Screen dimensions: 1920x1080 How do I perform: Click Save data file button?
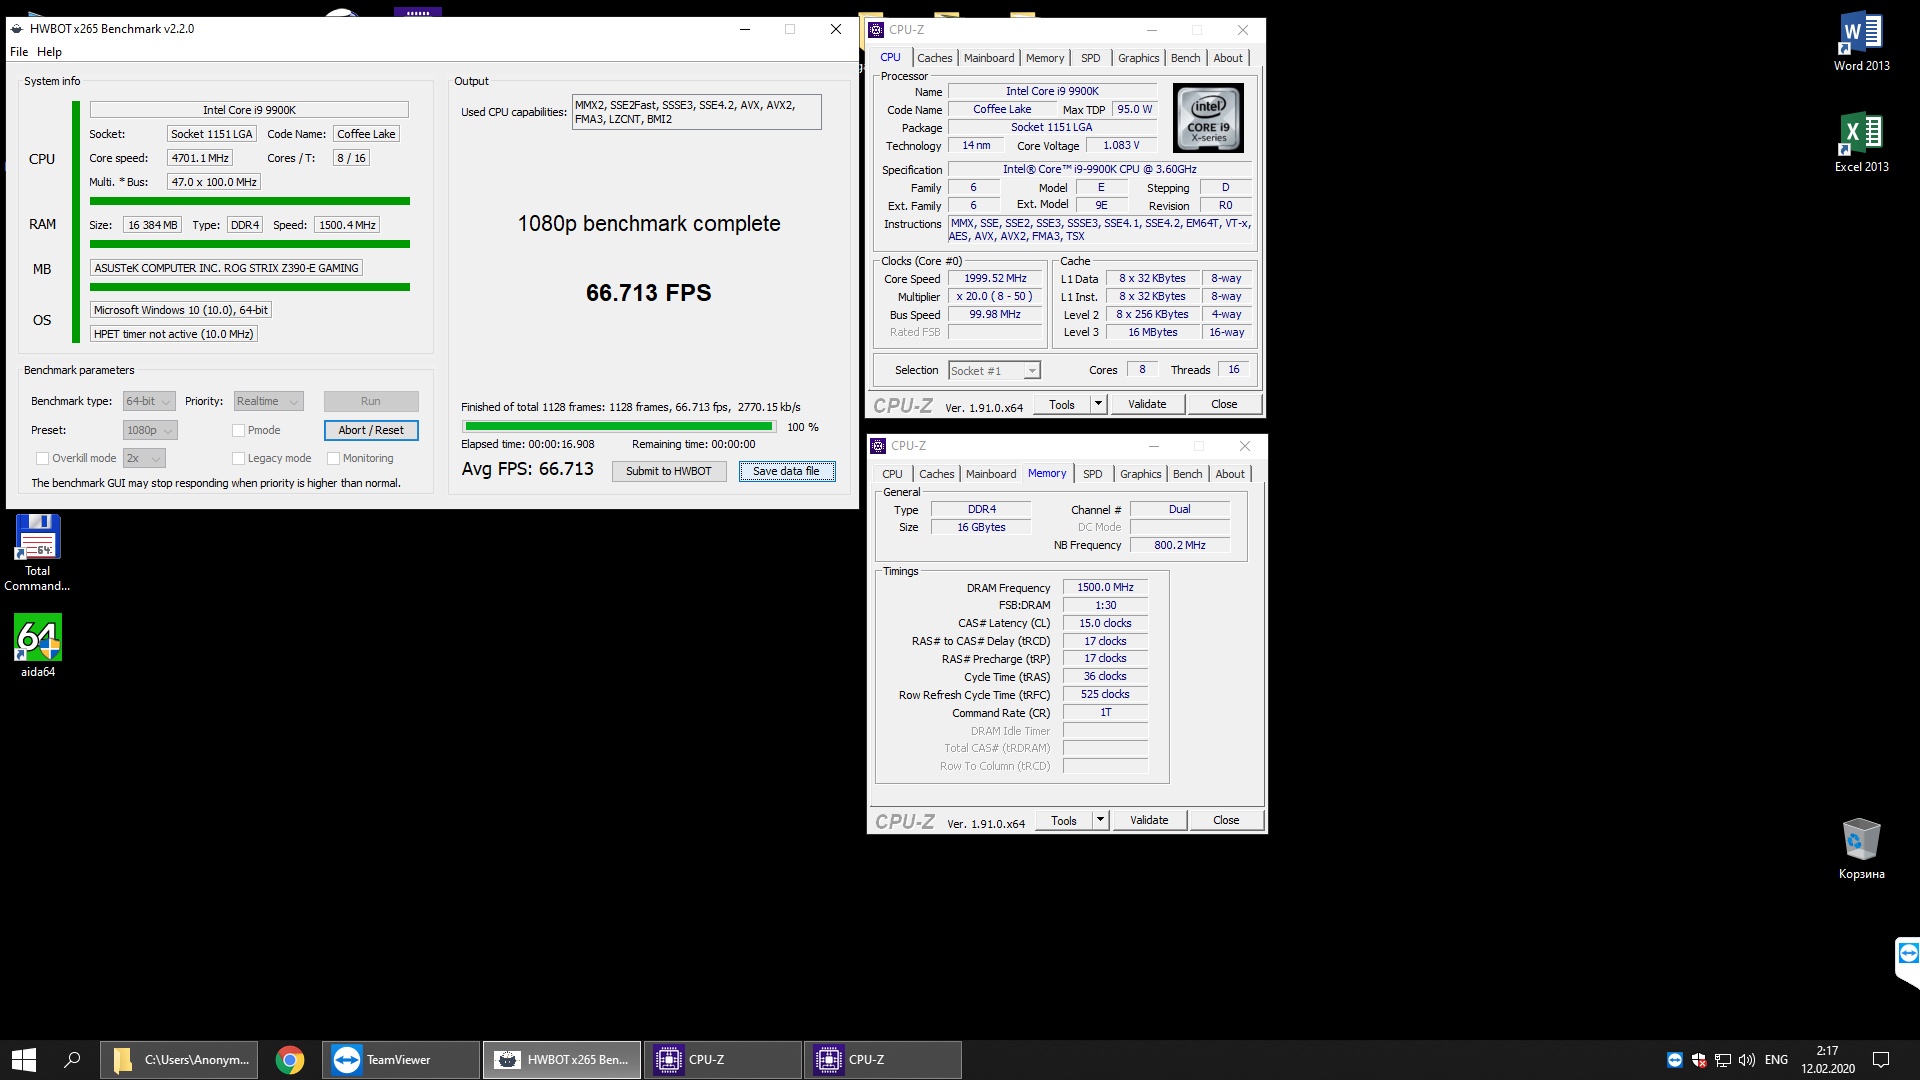(786, 472)
